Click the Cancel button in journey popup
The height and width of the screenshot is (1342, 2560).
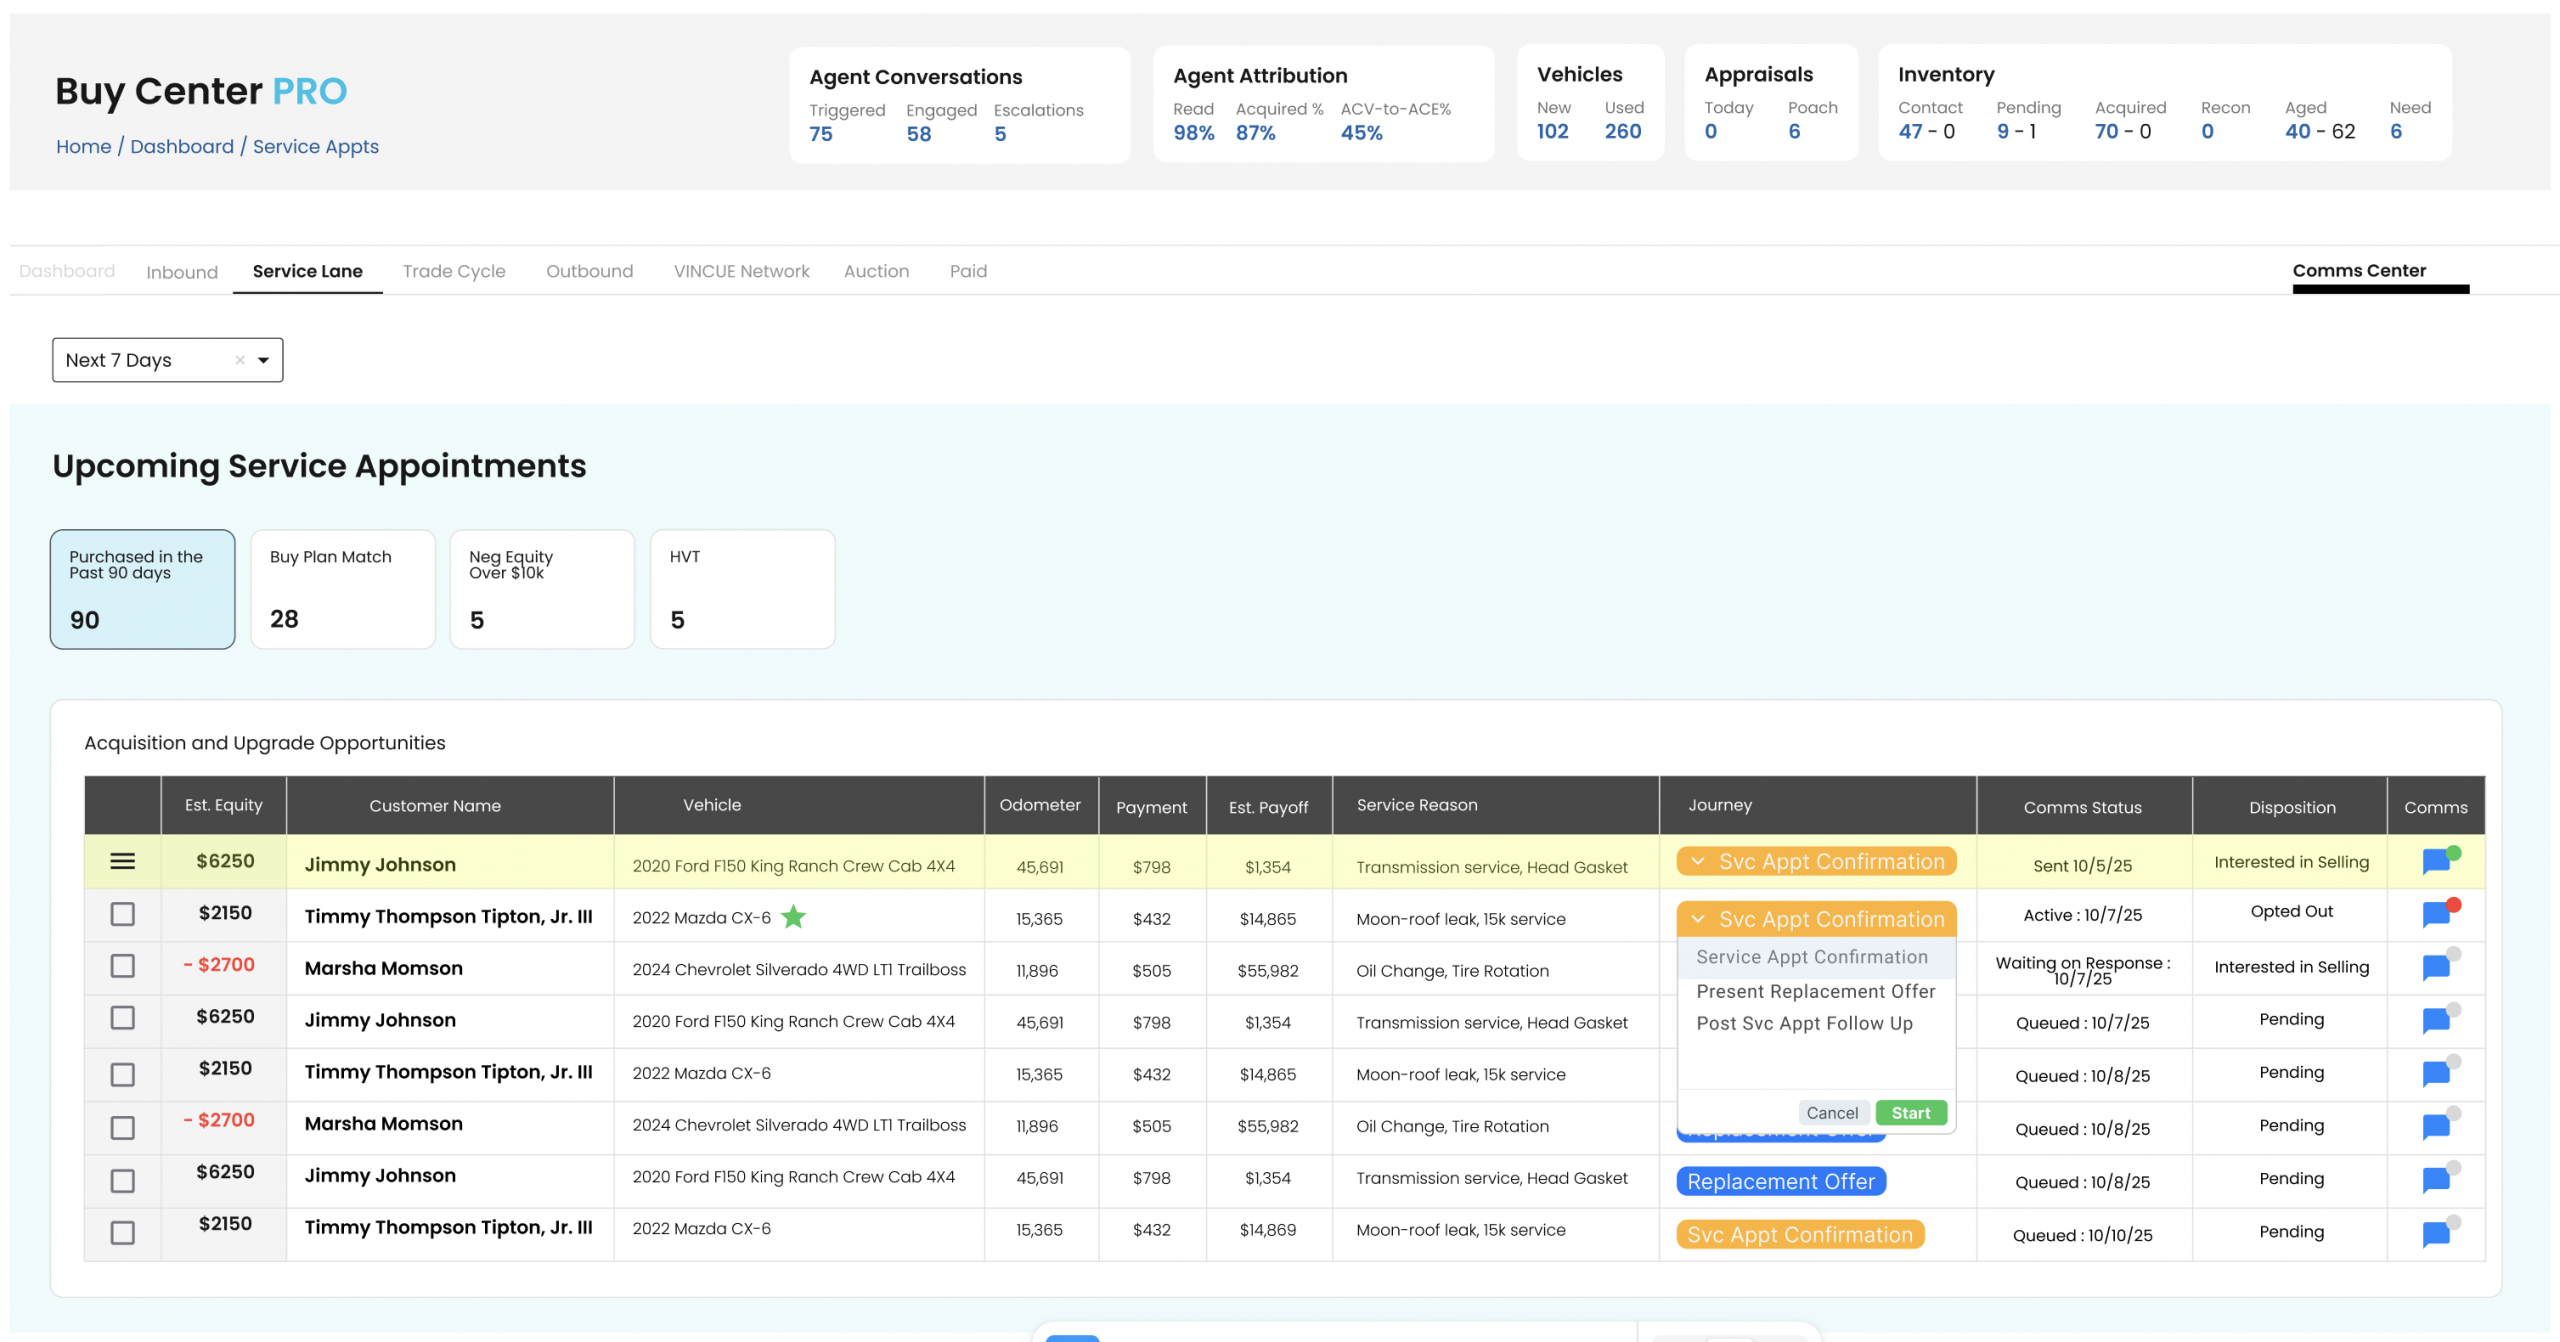1831,1113
